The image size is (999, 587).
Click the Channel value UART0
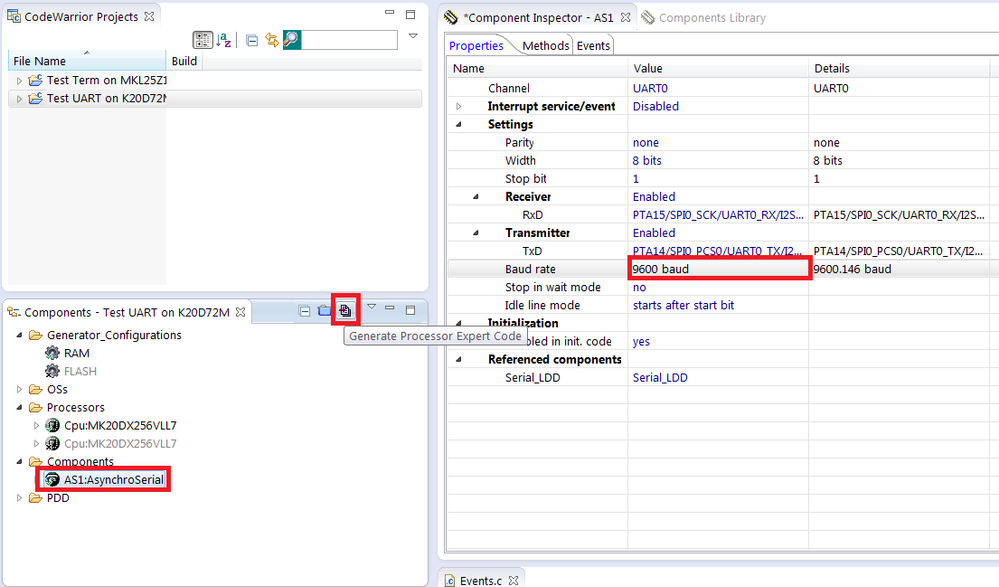(x=650, y=89)
